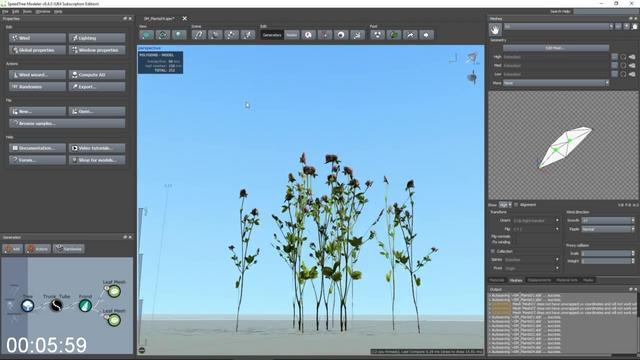Viewport: 640px width, 360px height.
Task: Click the fourth icon in the Scene toolbar group
Action: [x=247, y=35]
